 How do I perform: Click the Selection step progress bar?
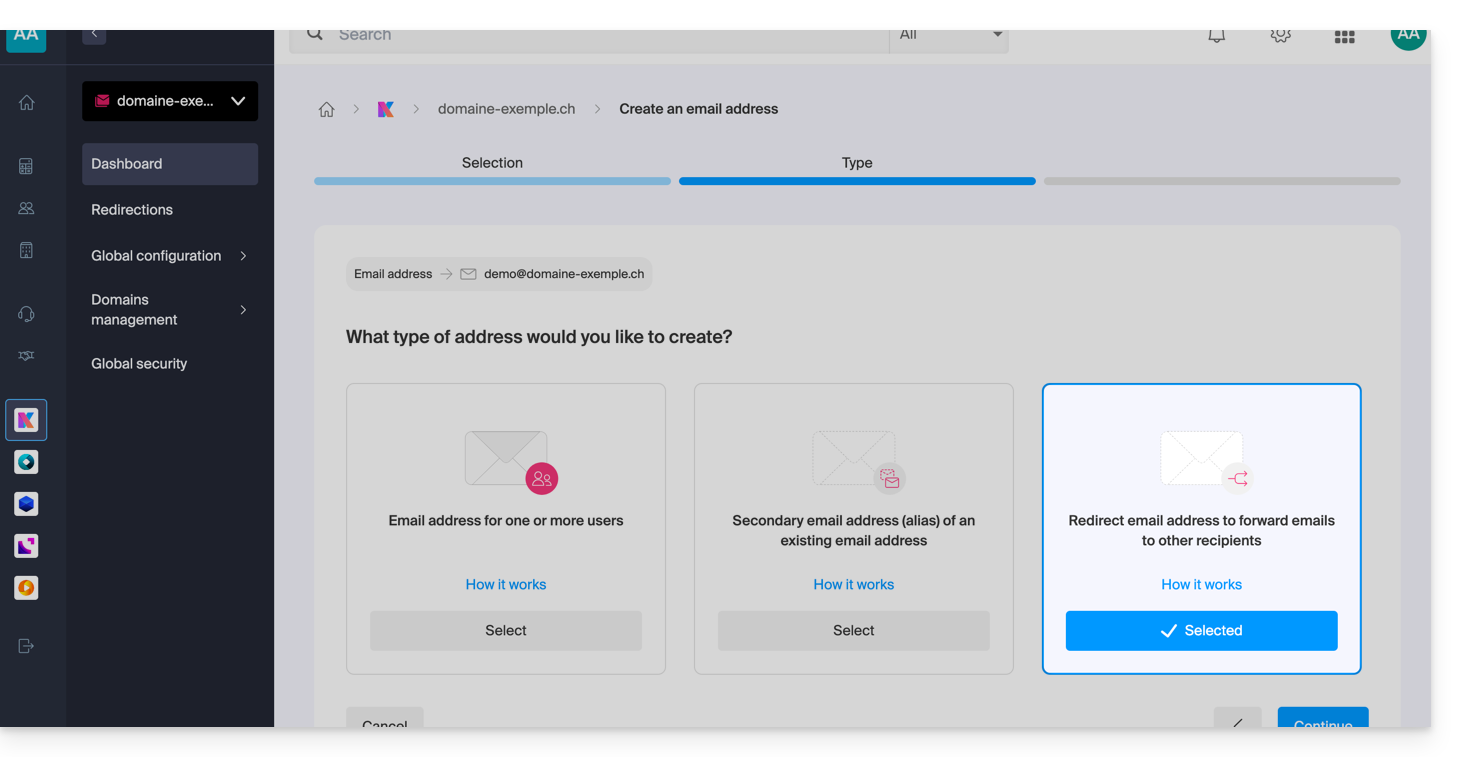click(x=492, y=181)
